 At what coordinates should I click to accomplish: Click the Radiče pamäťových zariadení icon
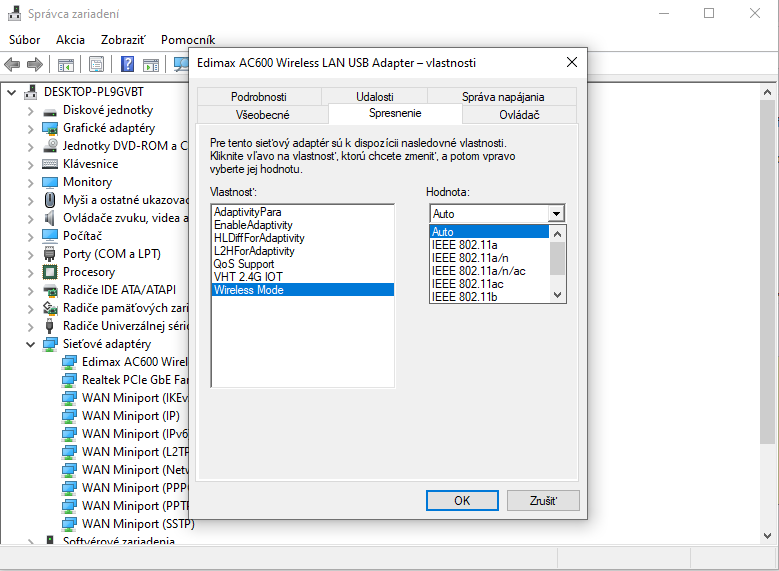(x=50, y=308)
